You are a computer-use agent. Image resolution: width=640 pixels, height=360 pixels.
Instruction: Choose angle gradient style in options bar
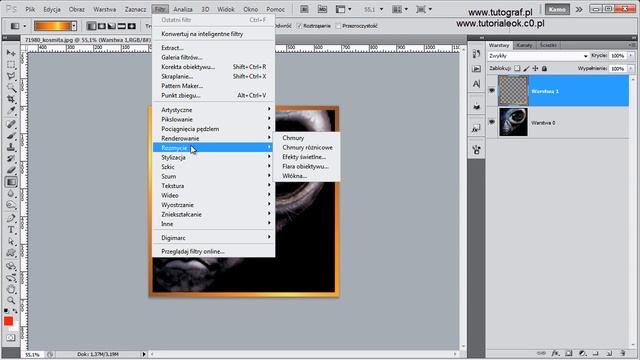tap(111, 26)
